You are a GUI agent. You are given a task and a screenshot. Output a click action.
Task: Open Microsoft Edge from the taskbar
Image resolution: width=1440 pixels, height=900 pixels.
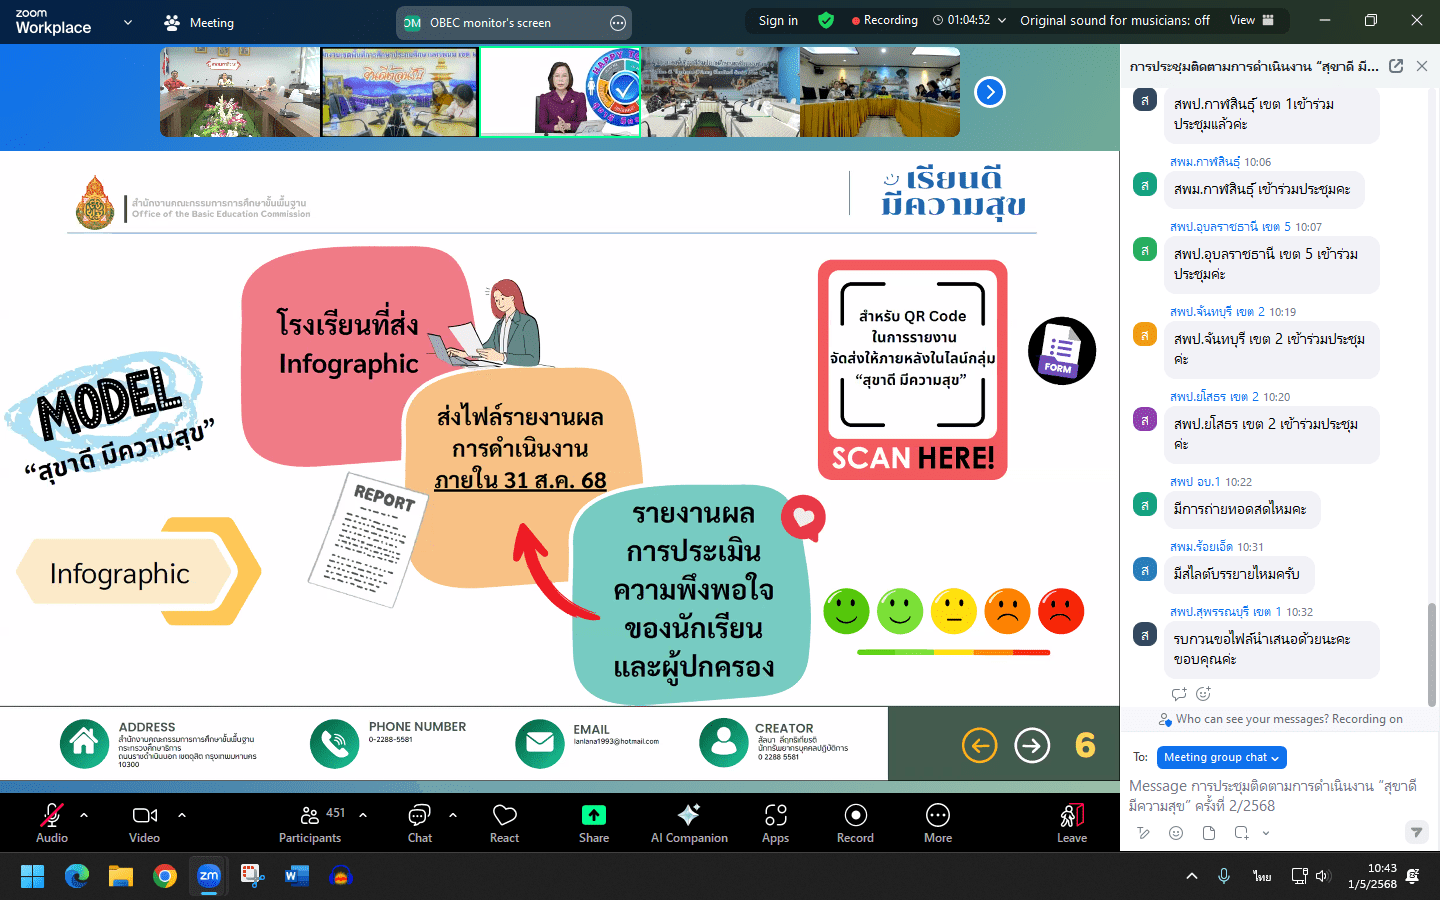[x=77, y=877]
